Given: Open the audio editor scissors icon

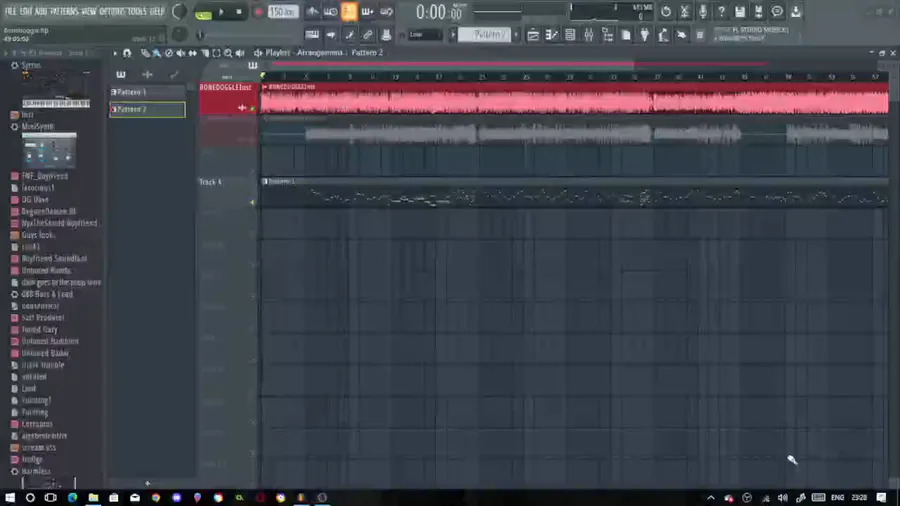Looking at the screenshot, I should pos(684,11).
